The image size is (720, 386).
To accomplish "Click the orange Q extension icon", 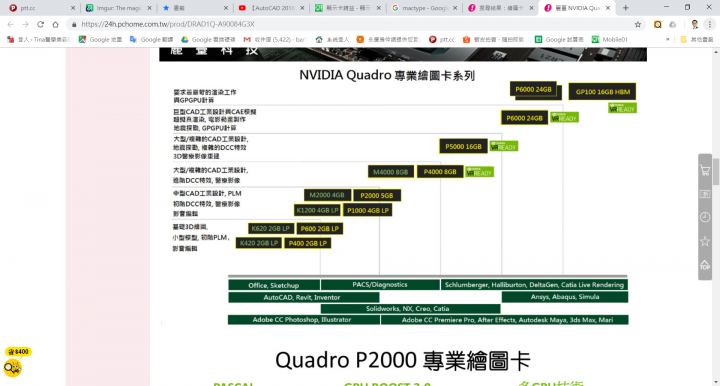I will point(658,24).
